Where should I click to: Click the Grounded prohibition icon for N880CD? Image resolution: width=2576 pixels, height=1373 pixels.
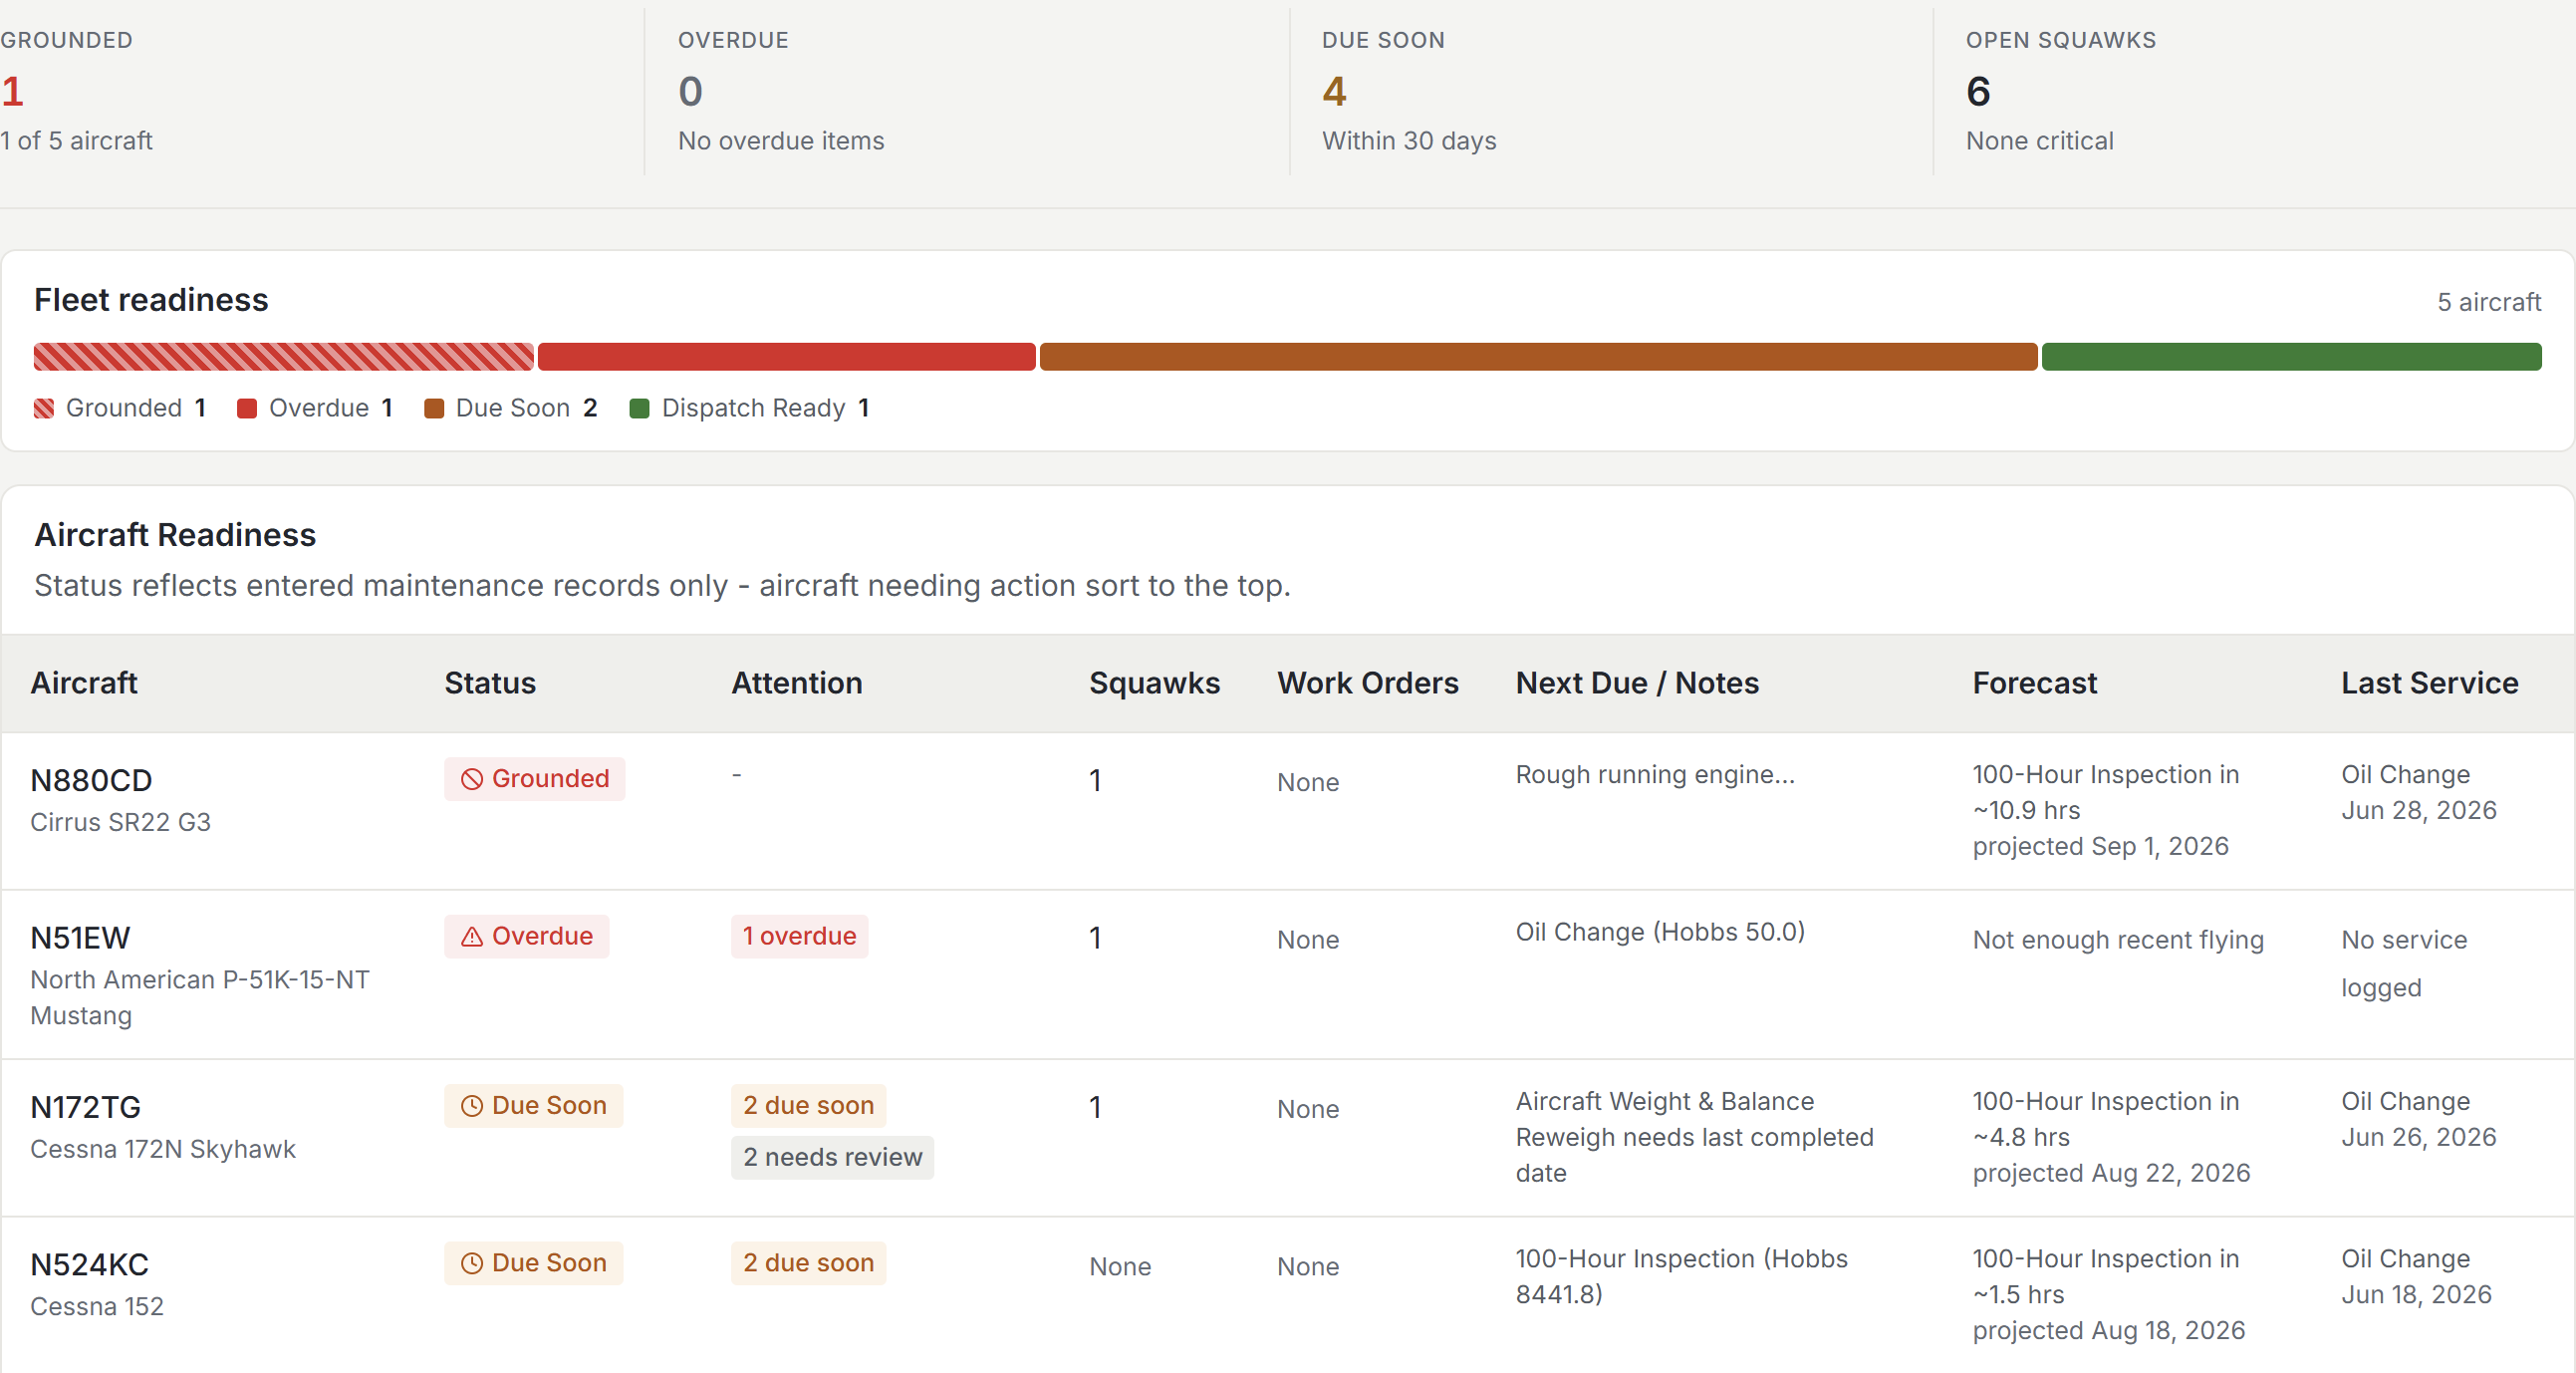pos(472,779)
